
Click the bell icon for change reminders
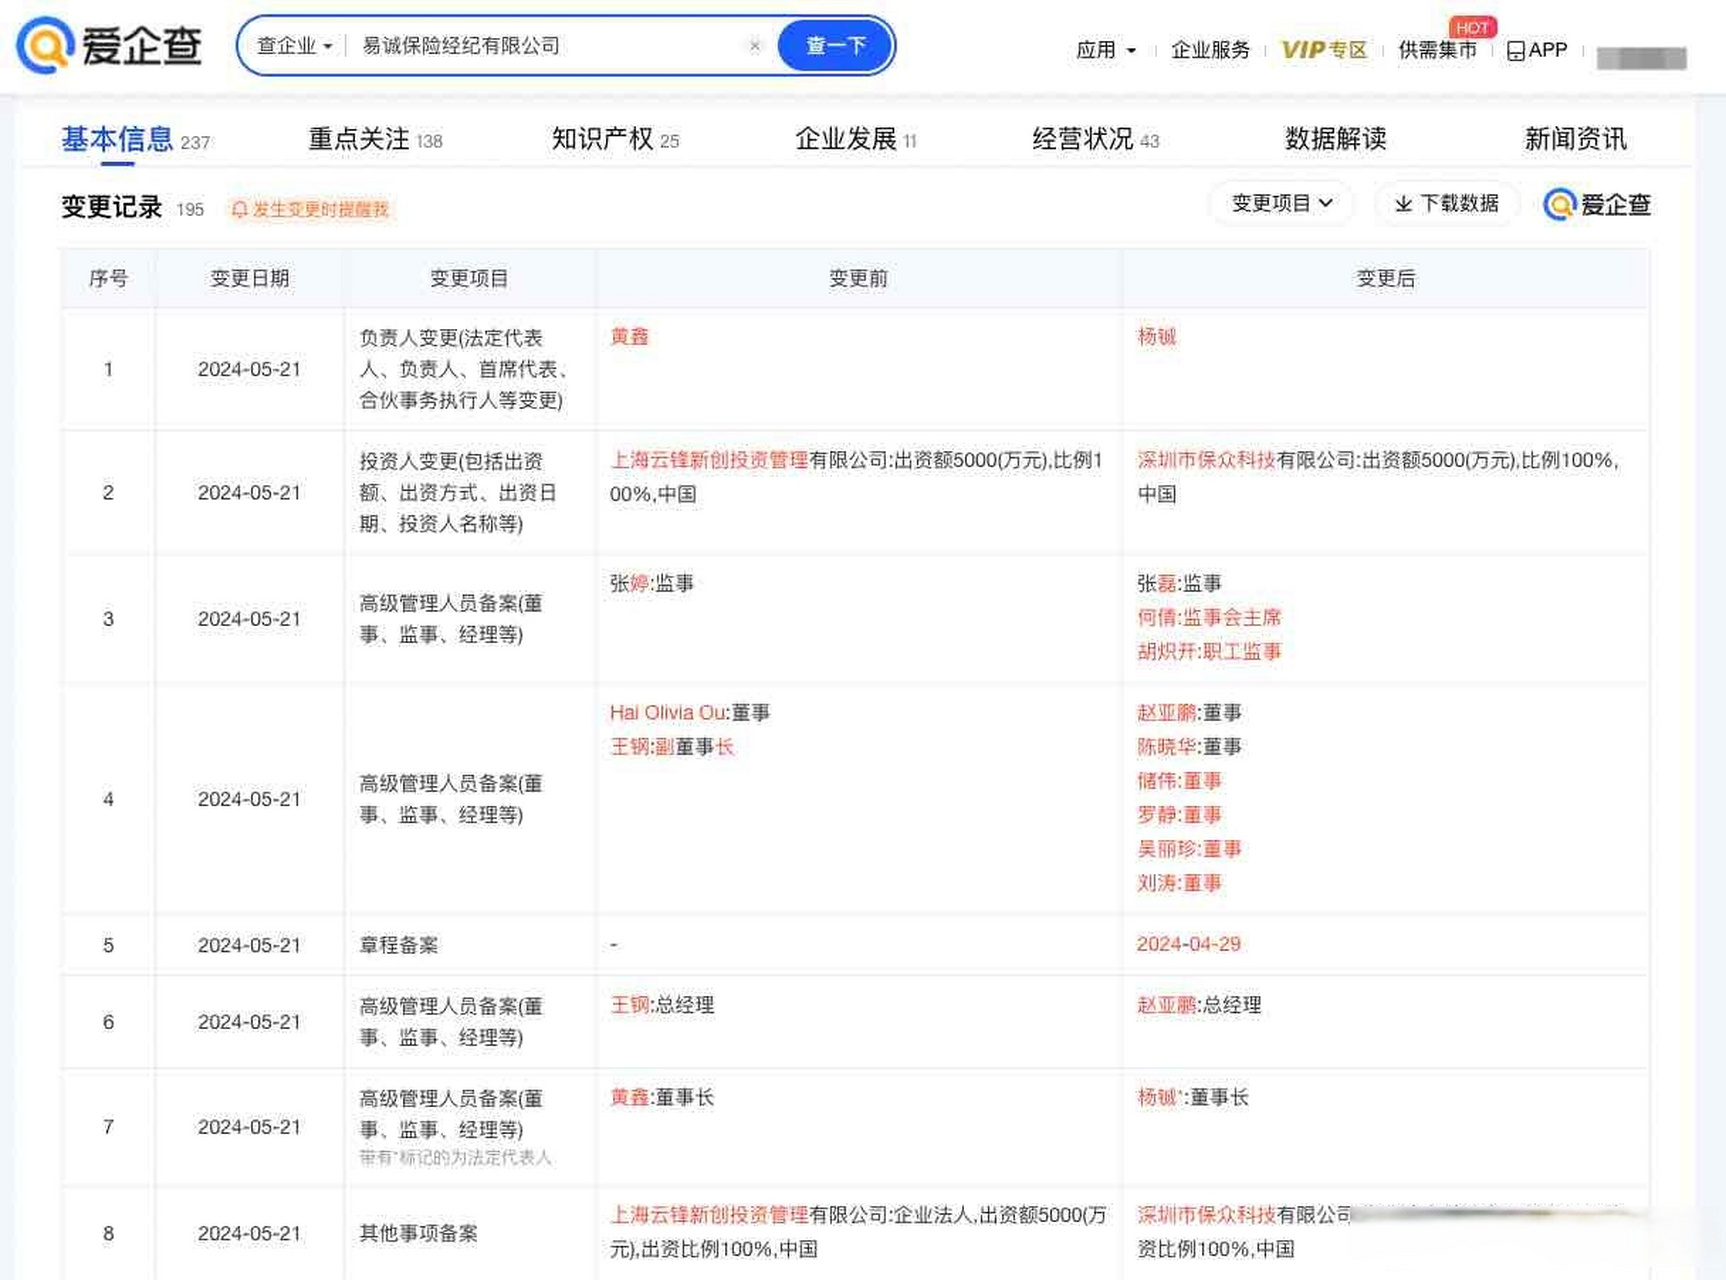click(x=239, y=209)
